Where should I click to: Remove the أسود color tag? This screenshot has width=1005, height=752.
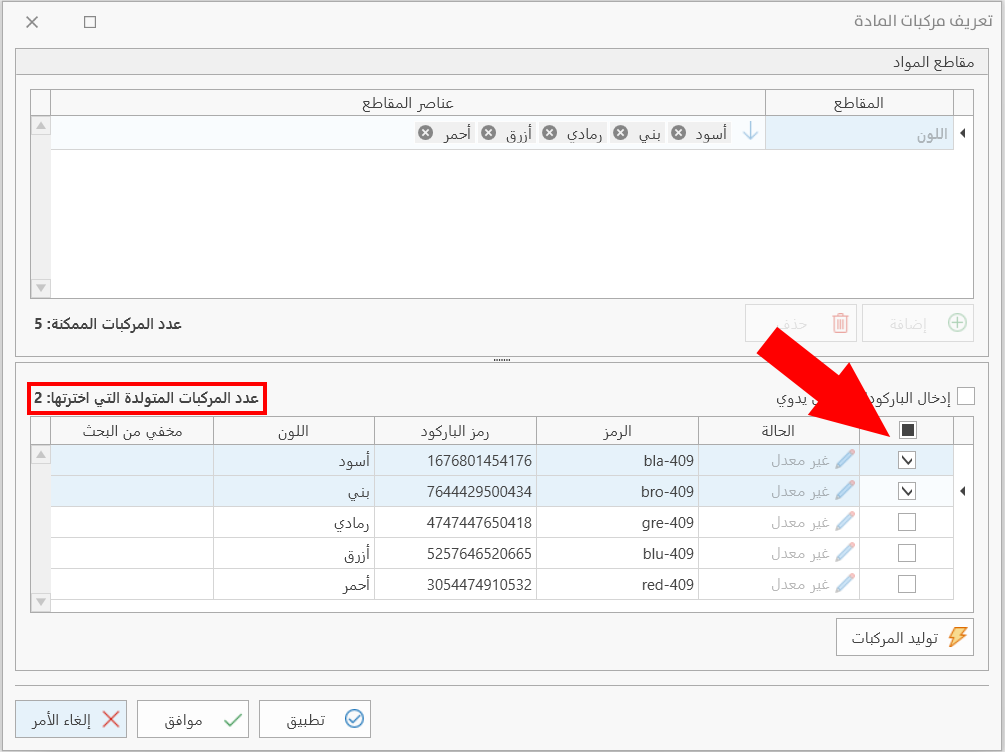[679, 133]
